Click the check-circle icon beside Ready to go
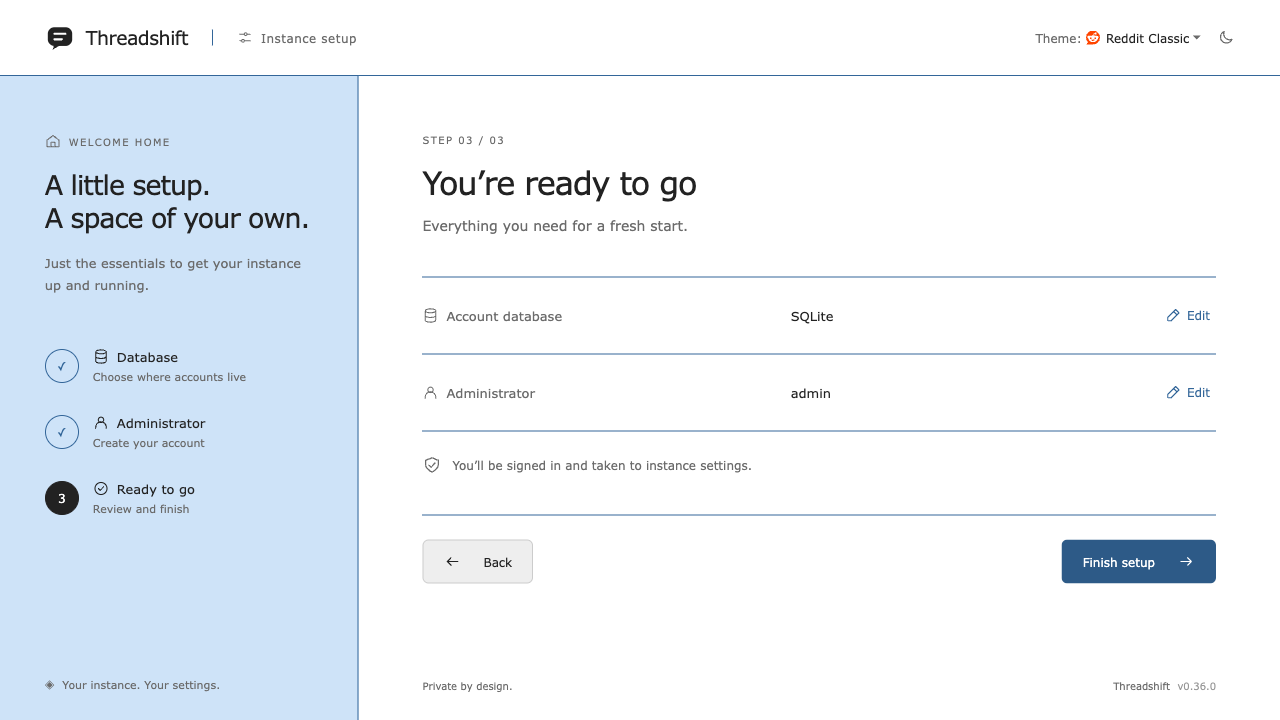The width and height of the screenshot is (1280, 720). click(x=101, y=489)
